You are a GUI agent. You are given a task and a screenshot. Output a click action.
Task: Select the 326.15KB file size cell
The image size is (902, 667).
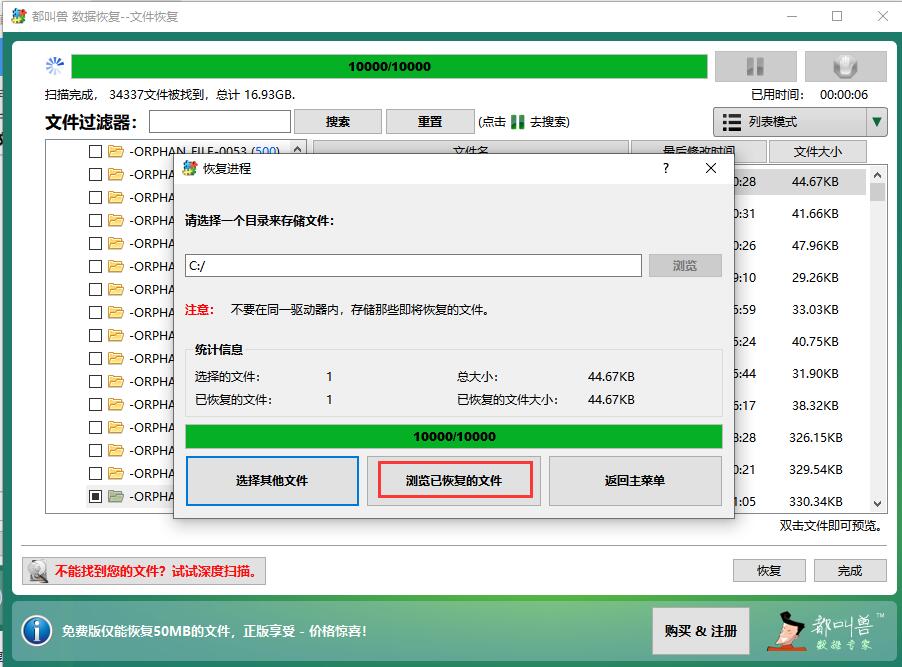click(816, 437)
